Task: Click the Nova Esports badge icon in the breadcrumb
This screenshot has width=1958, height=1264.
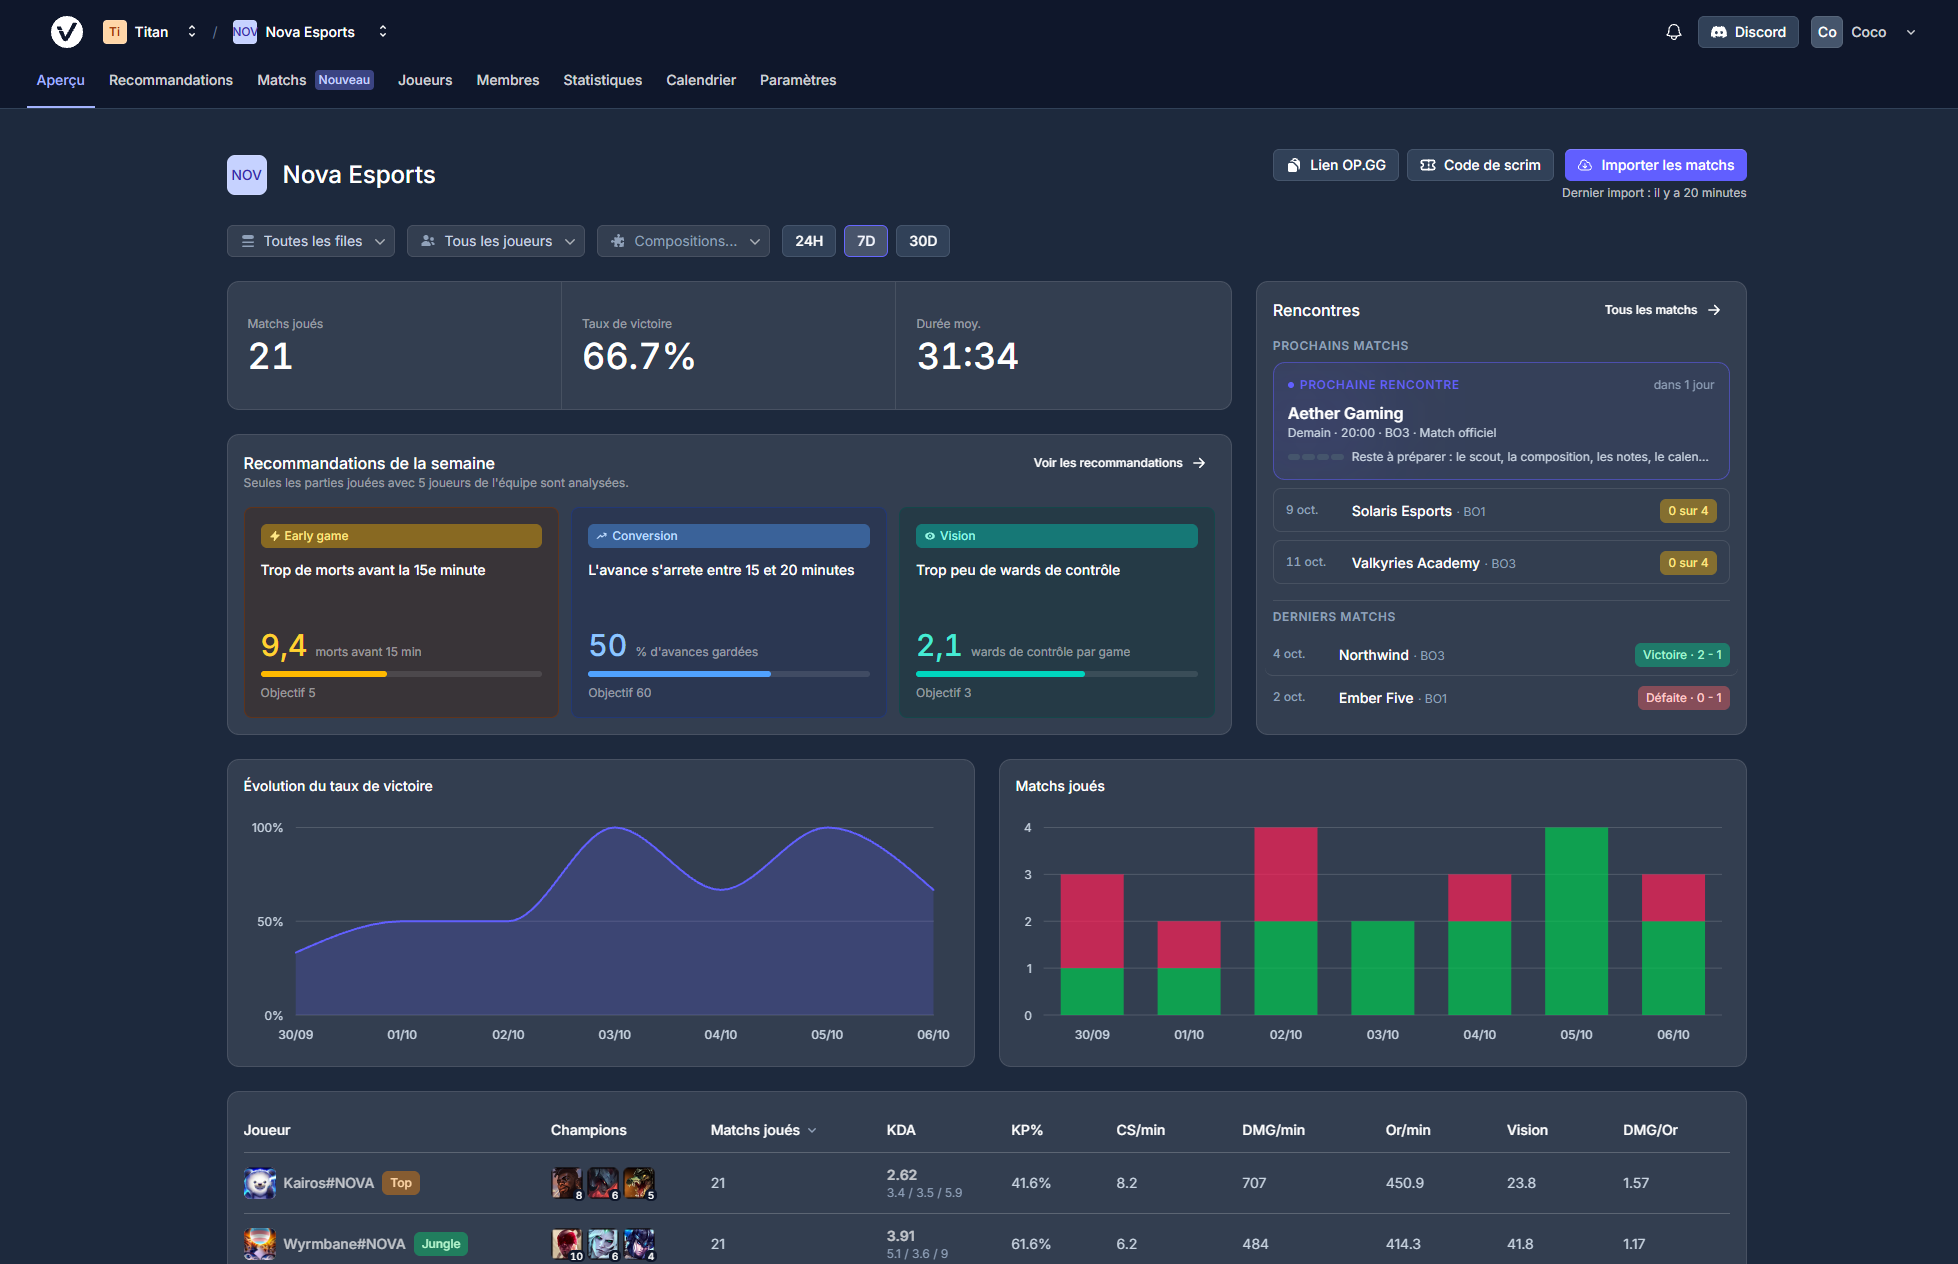Action: [x=245, y=32]
